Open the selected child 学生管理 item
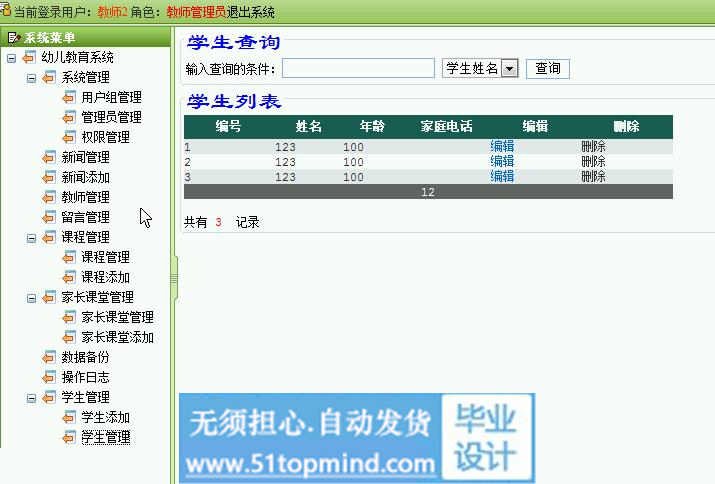 click(x=105, y=437)
